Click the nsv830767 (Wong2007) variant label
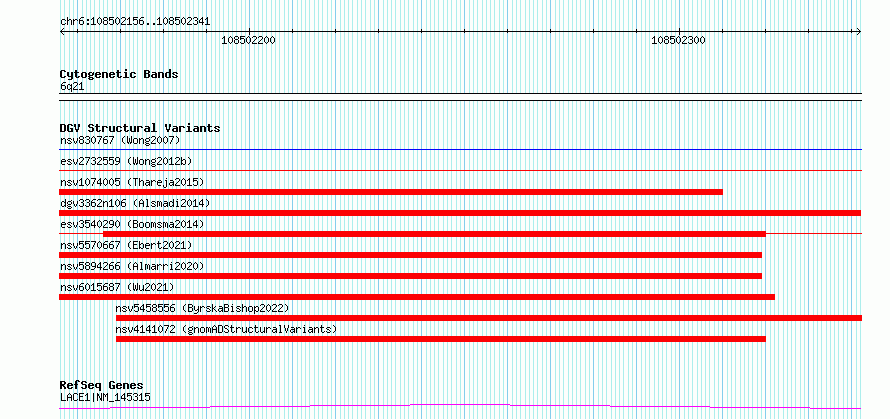 (x=120, y=140)
